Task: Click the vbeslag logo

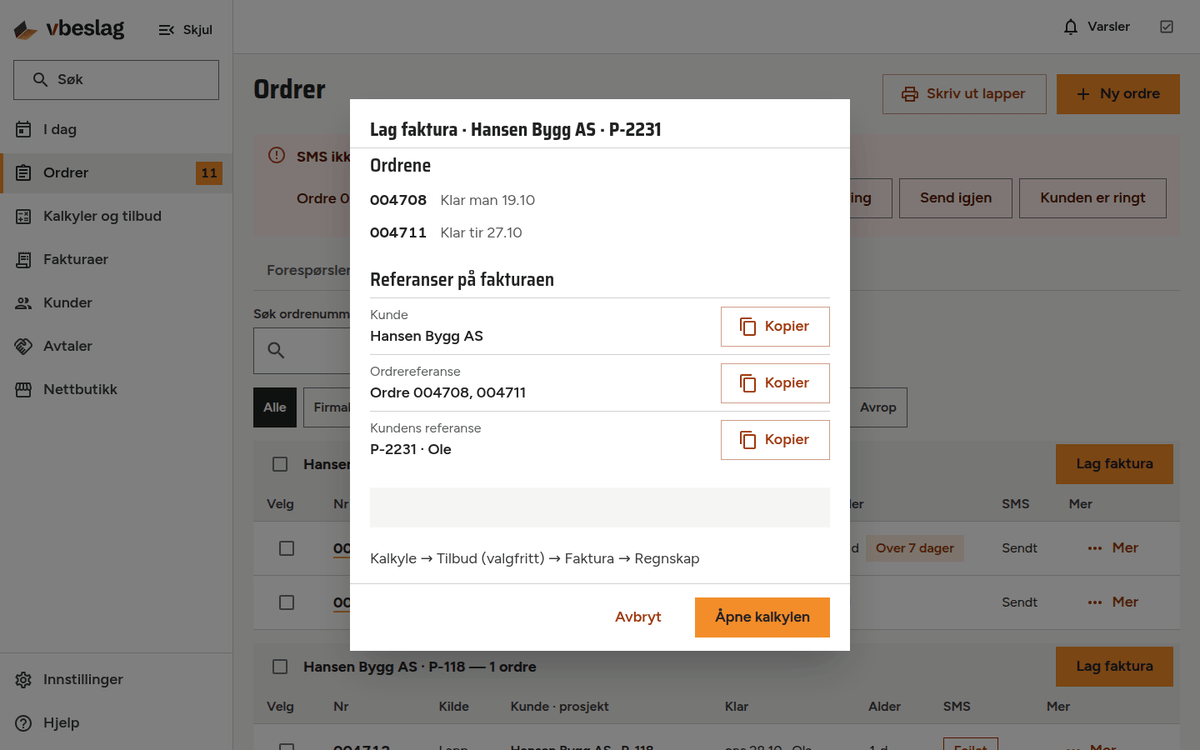Action: tap(69, 29)
